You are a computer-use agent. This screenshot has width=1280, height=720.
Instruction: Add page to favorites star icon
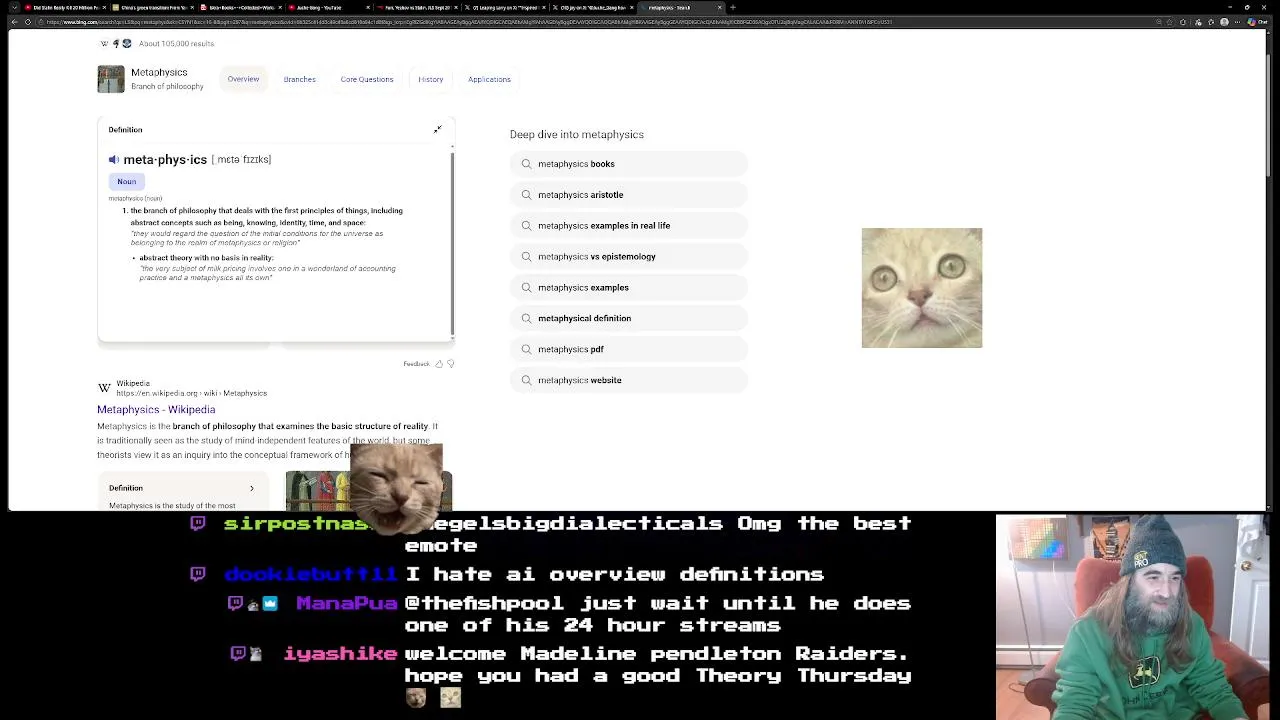point(1171,21)
